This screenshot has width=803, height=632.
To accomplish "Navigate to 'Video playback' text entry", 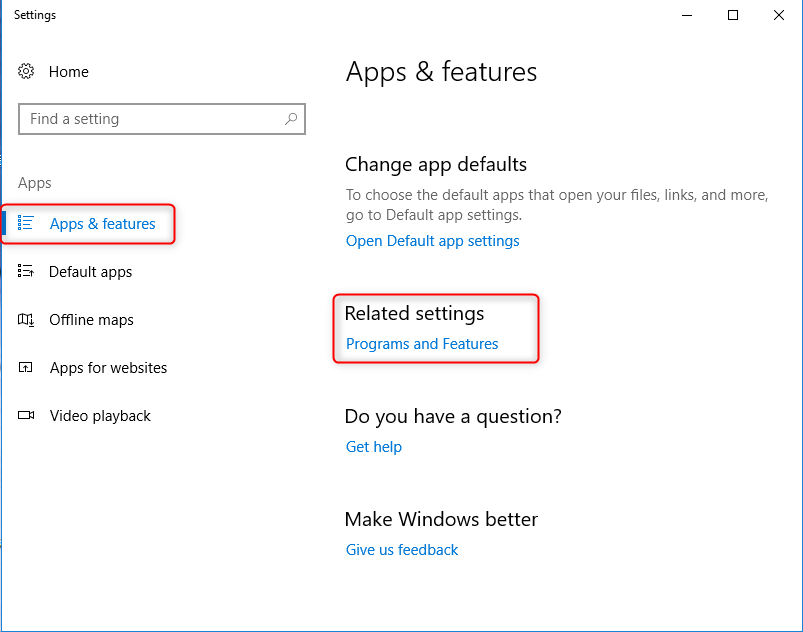I will click(100, 416).
